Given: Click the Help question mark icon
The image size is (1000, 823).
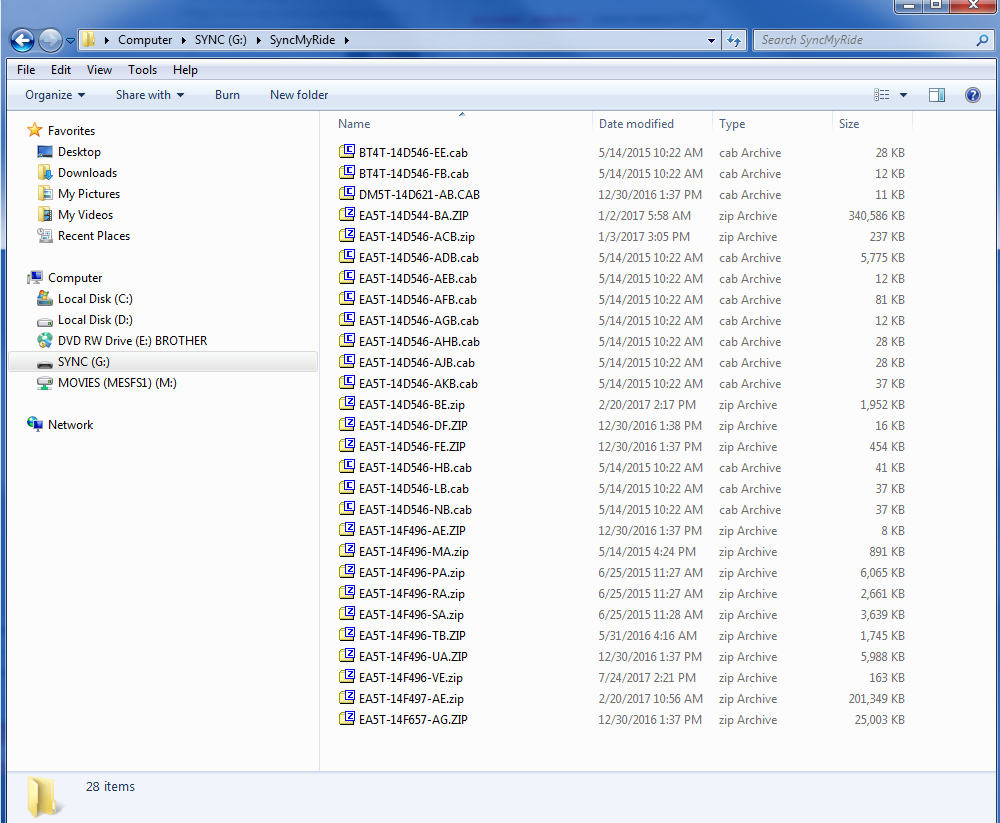Looking at the screenshot, I should pos(972,94).
